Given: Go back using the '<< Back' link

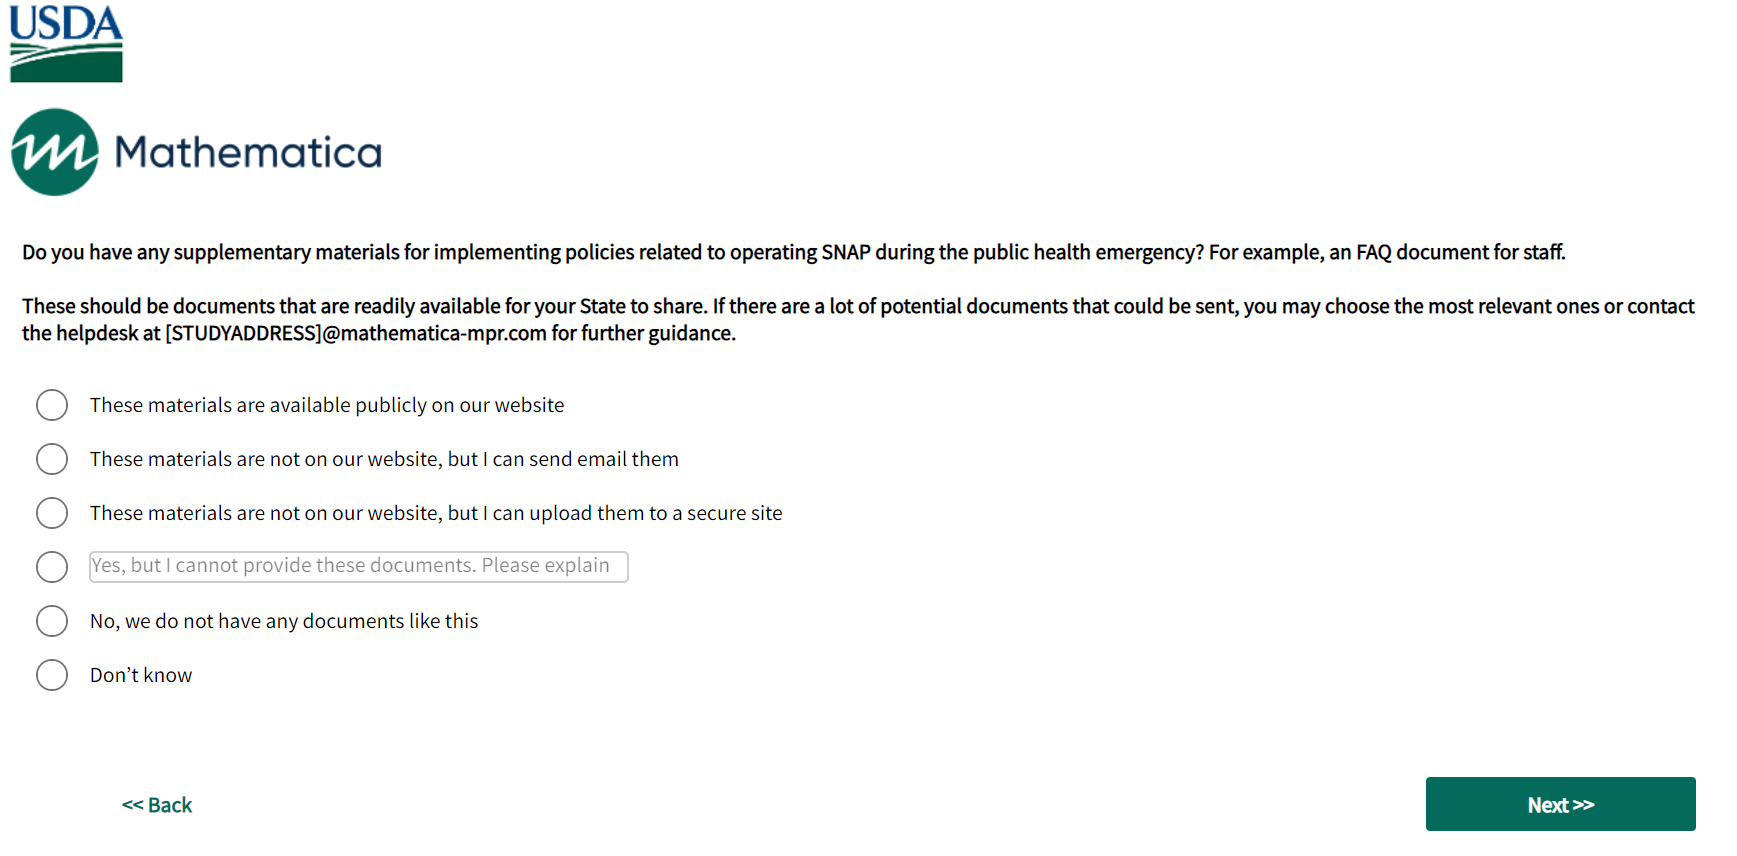Looking at the screenshot, I should pos(157,805).
